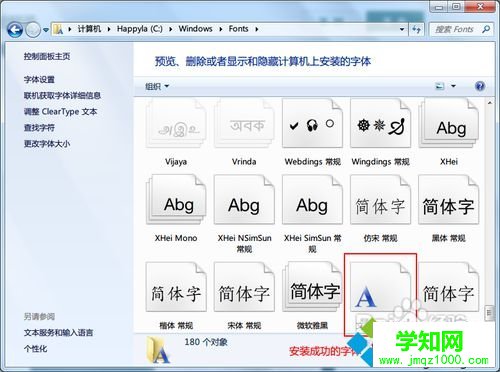500x372 pixels.
Task: Refresh the Fonts folder view
Action: click(x=416, y=29)
